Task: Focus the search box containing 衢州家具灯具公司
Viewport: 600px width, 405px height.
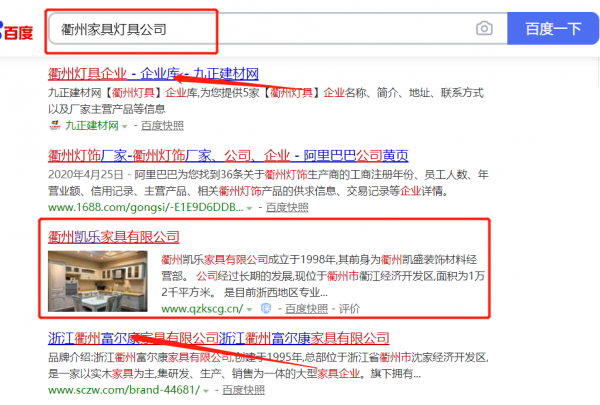Action: click(260, 29)
